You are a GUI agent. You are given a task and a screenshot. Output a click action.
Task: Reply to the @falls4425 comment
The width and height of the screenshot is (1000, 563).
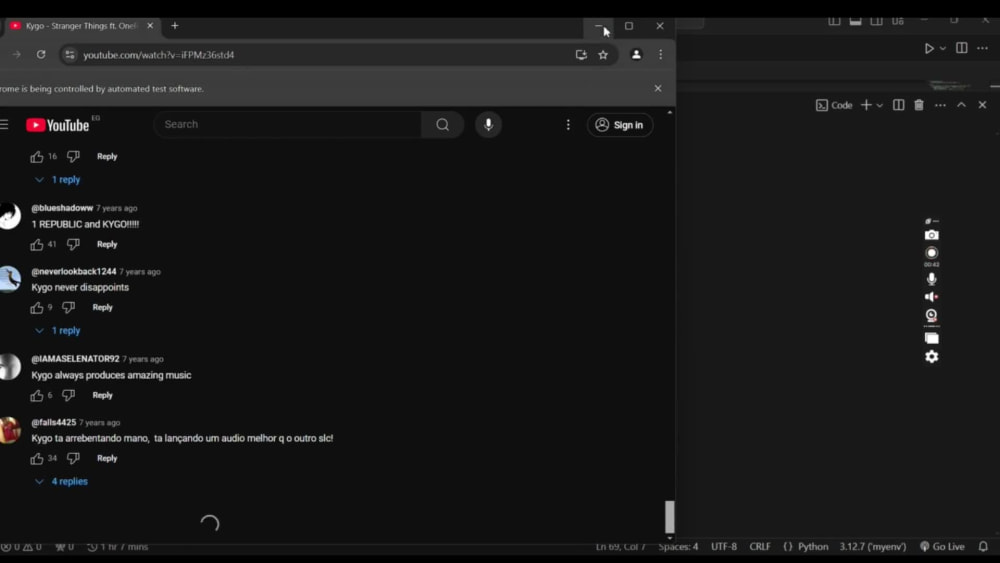(107, 458)
